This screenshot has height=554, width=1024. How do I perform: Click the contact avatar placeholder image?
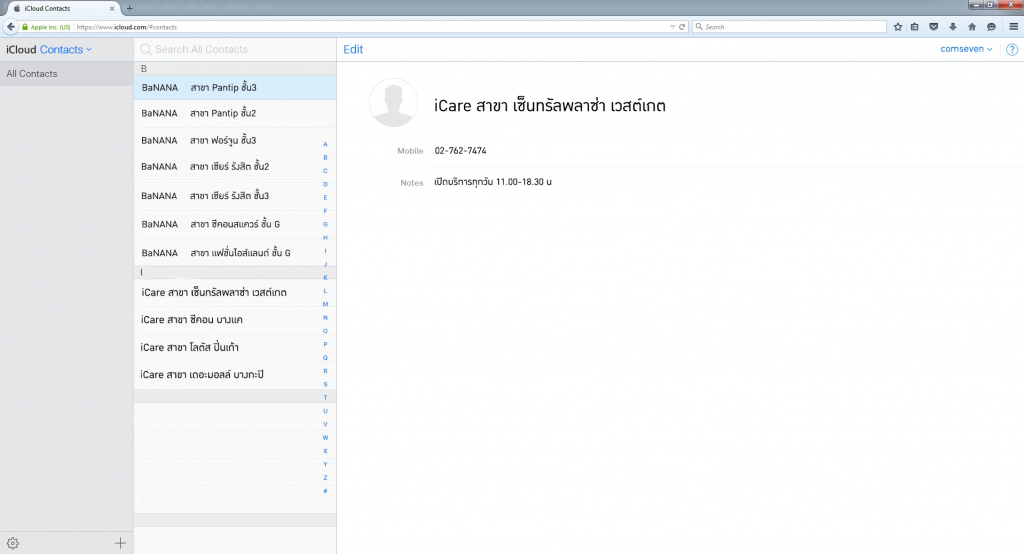coord(393,103)
